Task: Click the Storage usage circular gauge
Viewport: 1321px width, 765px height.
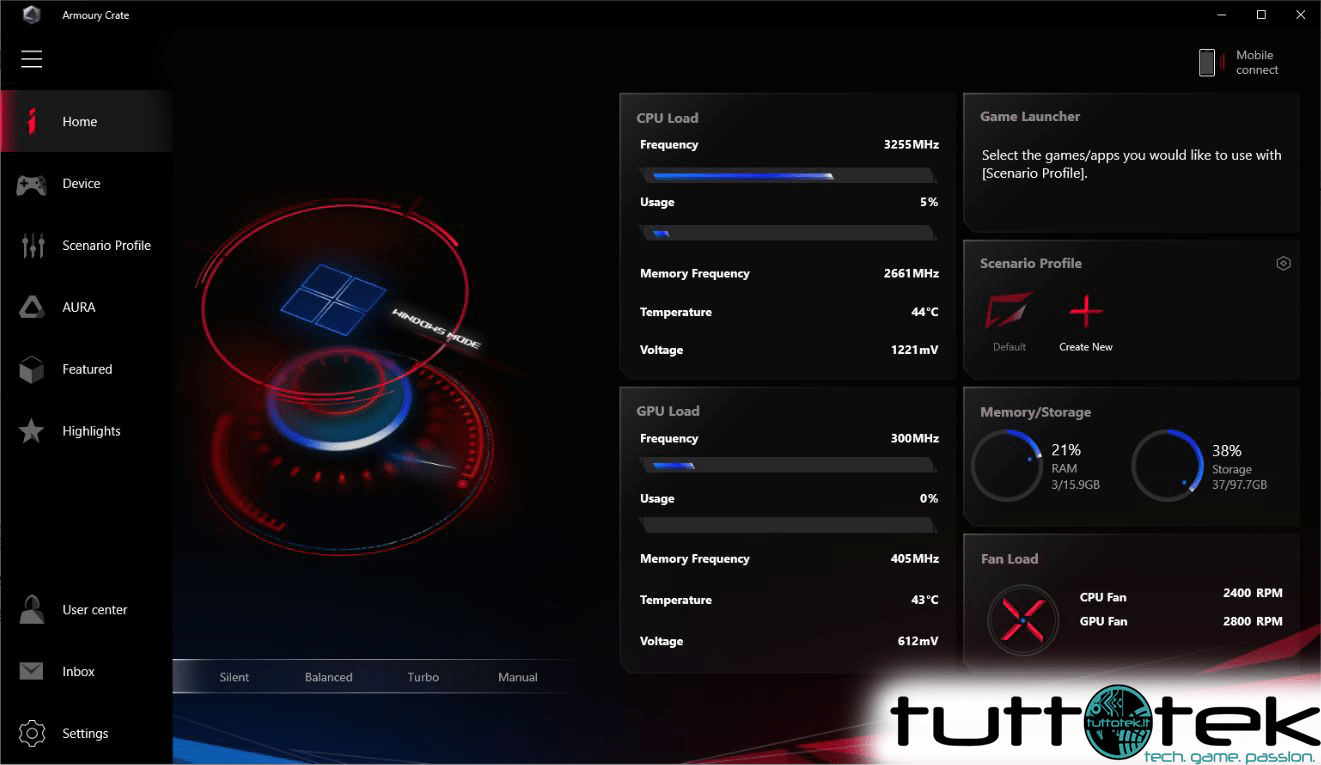Action: 1167,466
